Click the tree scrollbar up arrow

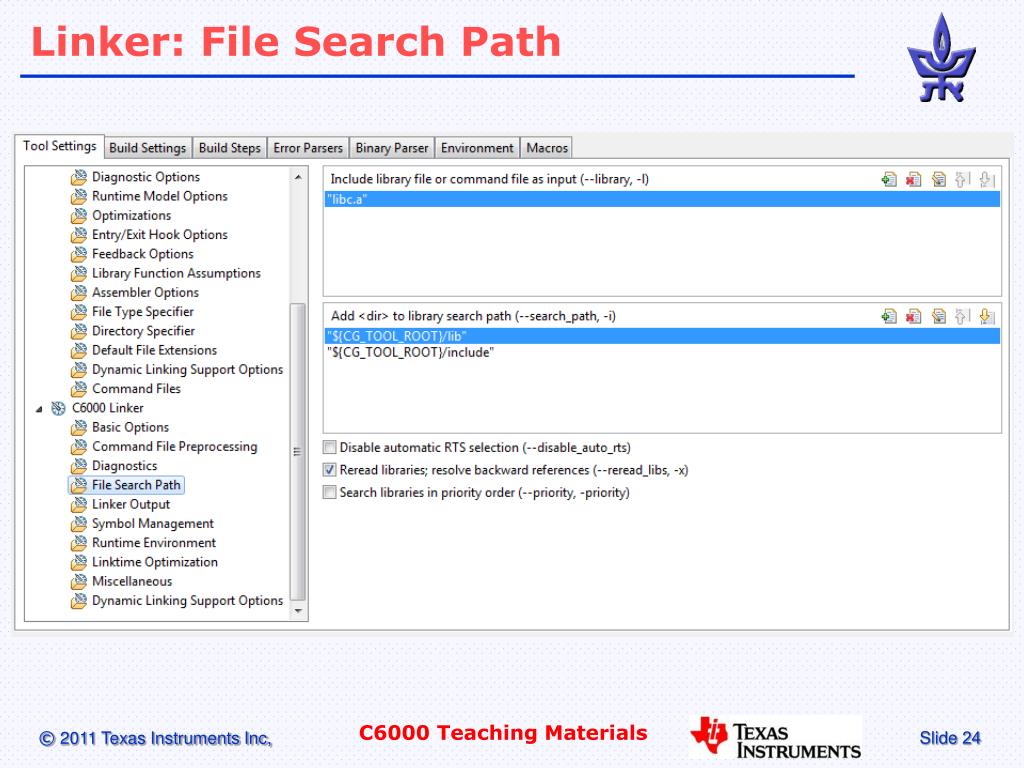[298, 177]
